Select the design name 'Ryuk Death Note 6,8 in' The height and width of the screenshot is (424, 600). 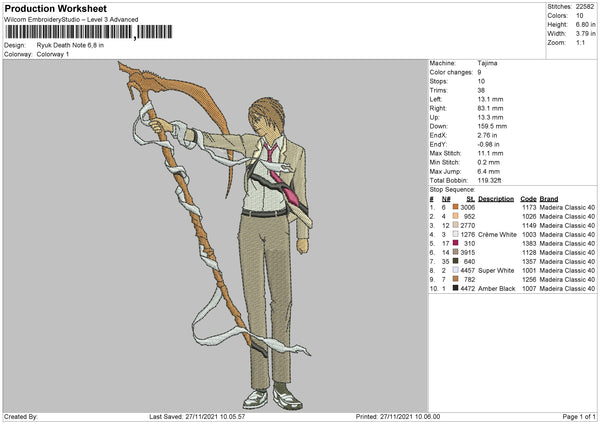[x=70, y=45]
